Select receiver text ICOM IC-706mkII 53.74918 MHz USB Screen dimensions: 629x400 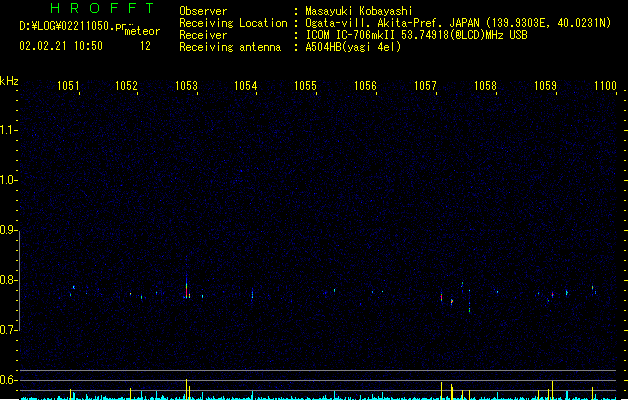coord(416,35)
